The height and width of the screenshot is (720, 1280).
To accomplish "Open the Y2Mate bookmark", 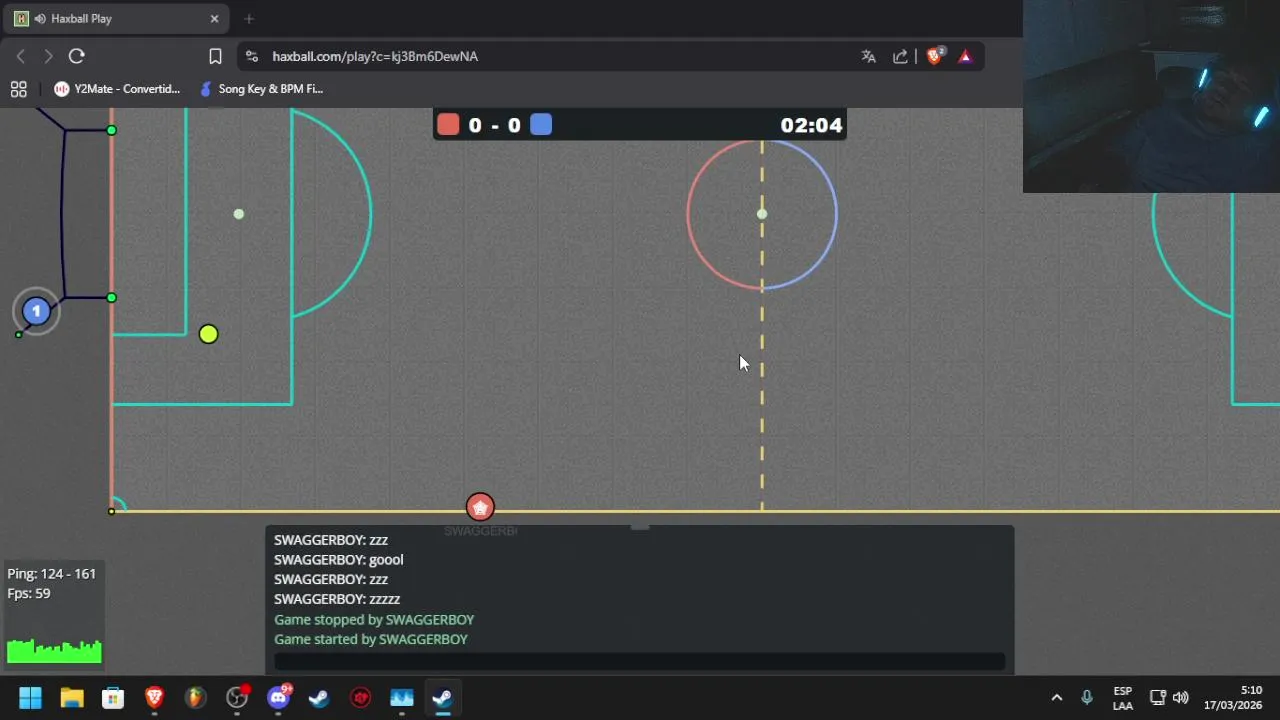I will pos(117,89).
